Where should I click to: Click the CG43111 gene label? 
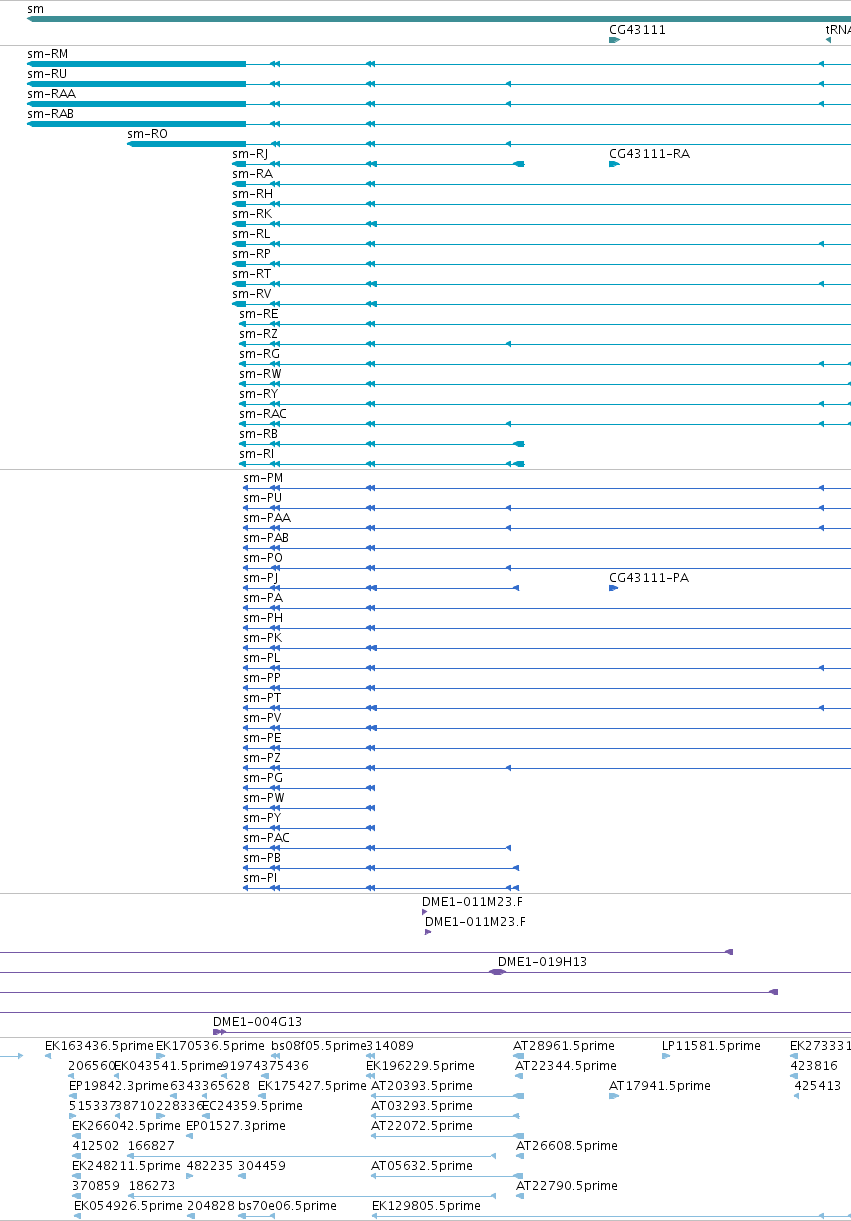pyautogui.click(x=637, y=30)
